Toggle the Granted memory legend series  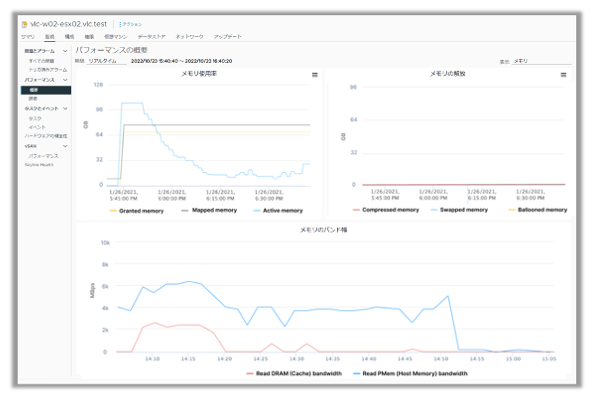tap(137, 211)
